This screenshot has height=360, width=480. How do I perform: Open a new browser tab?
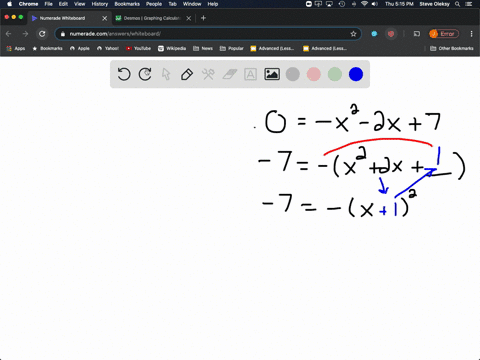point(203,18)
